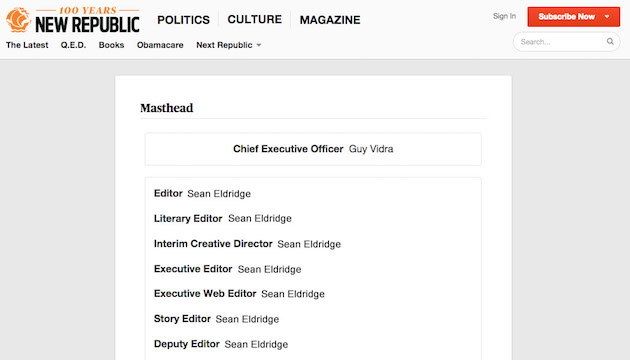630x360 pixels.
Task: Click the Executive Web Editor title
Action: (x=205, y=294)
